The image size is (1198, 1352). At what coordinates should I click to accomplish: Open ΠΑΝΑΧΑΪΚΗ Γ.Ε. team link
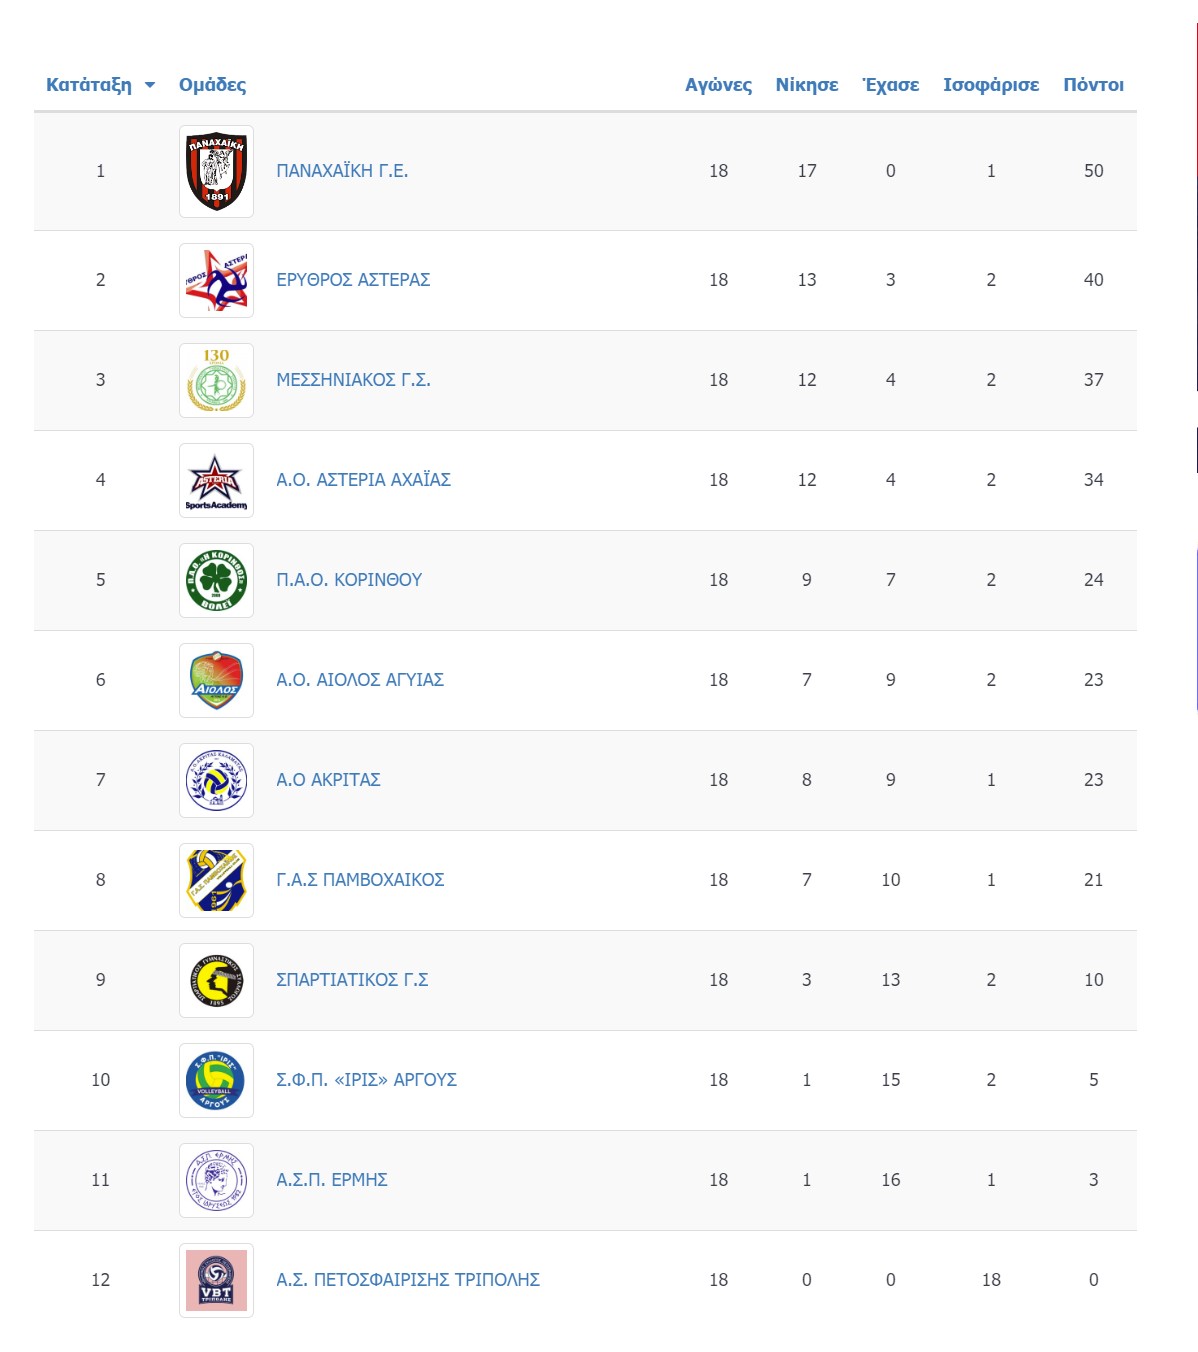click(342, 171)
